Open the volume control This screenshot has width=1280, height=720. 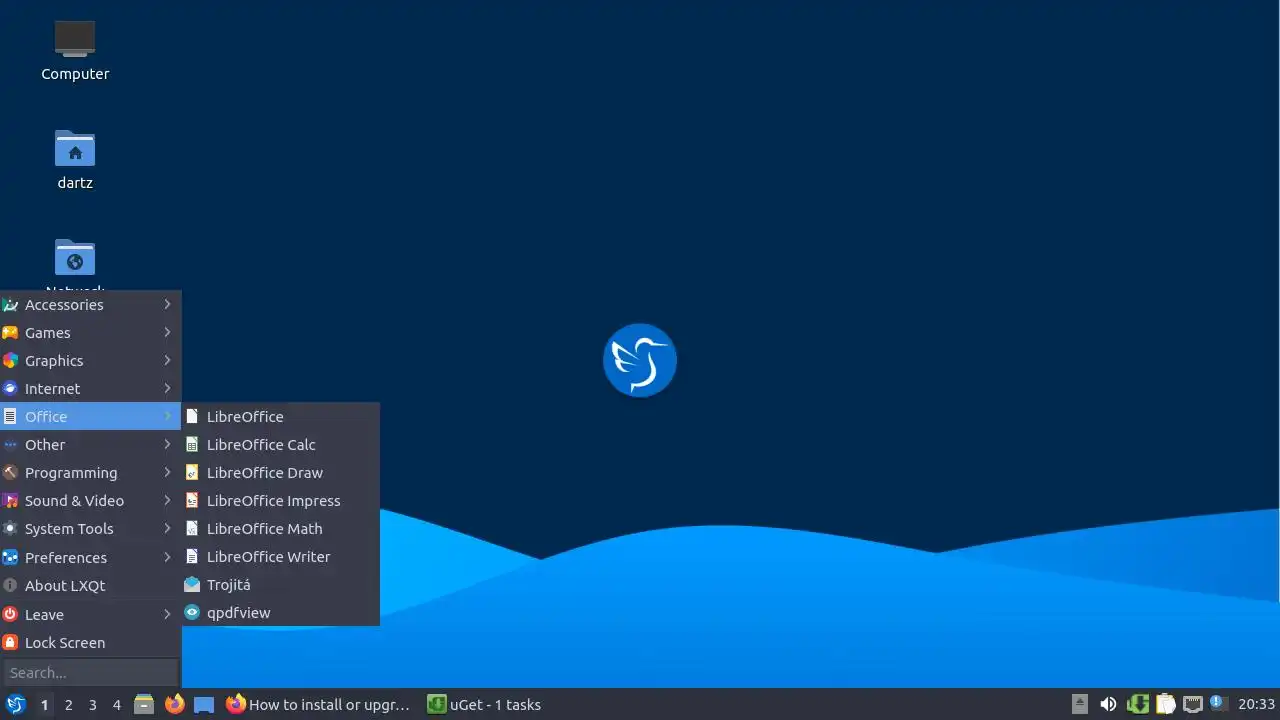pos(1108,704)
